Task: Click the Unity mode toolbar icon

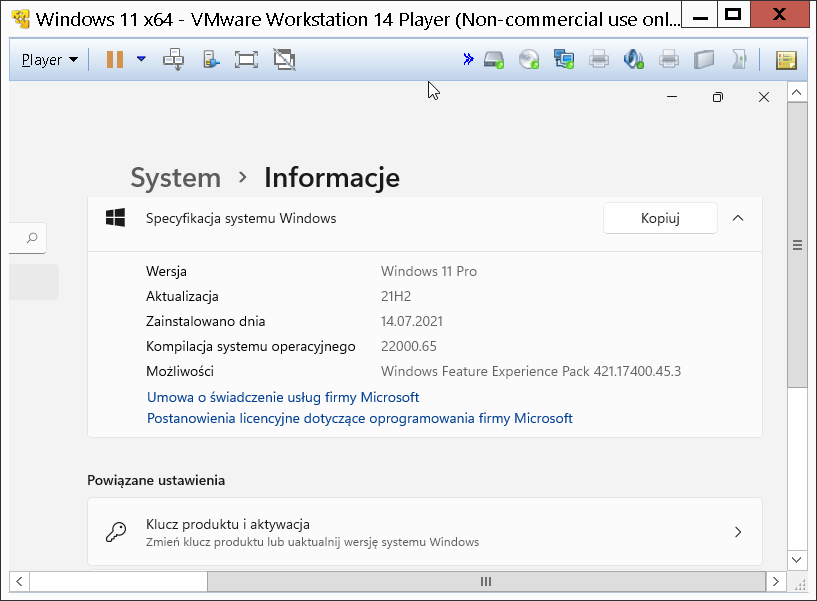Action: pyautogui.click(x=211, y=59)
